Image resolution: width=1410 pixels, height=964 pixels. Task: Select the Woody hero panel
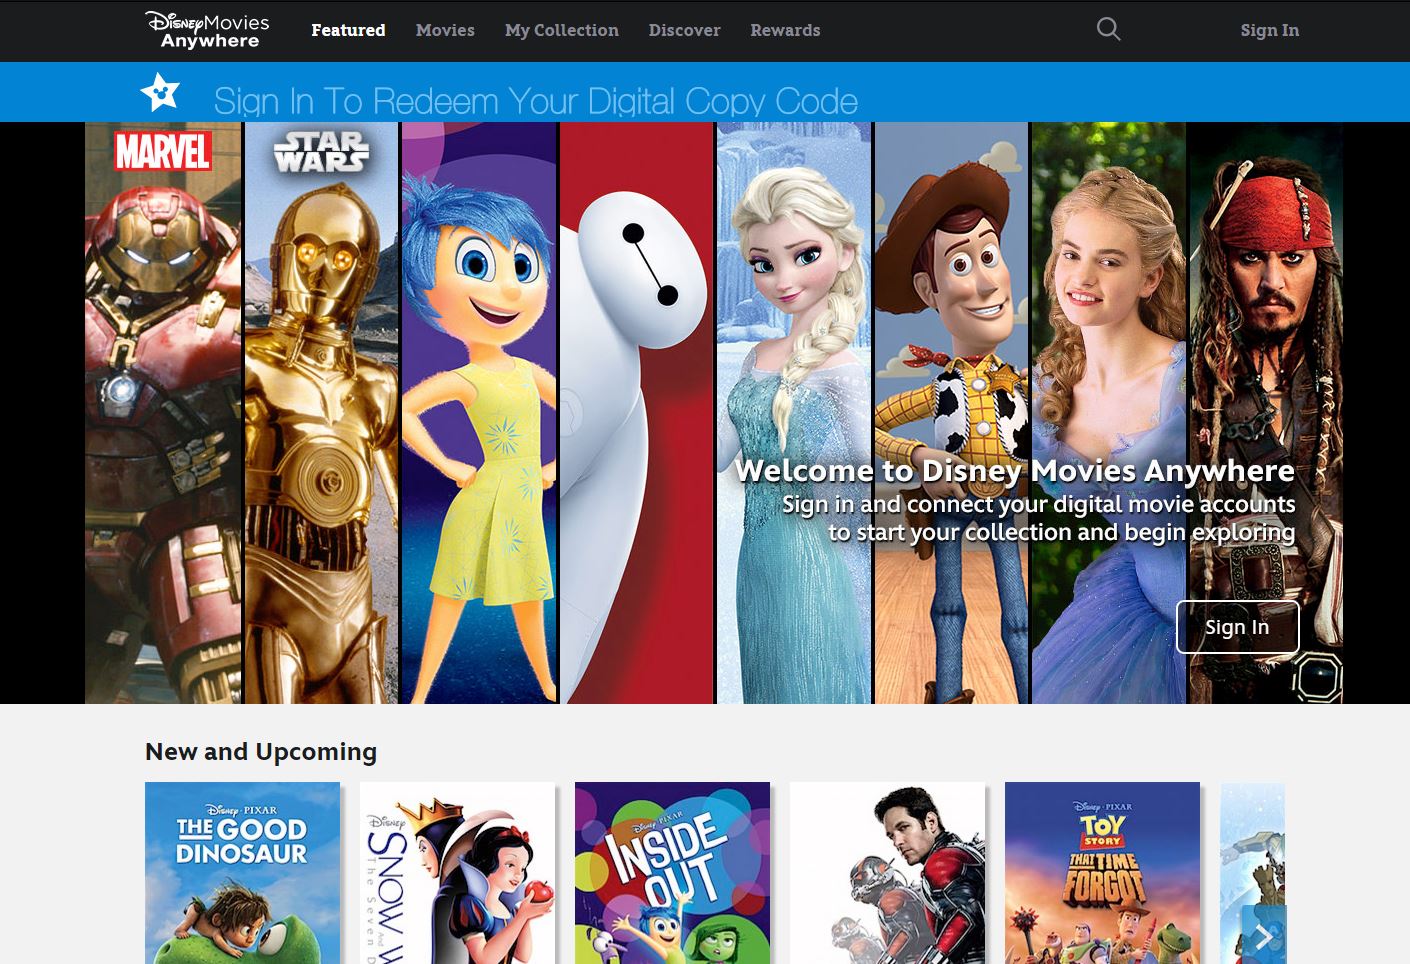[x=951, y=413]
